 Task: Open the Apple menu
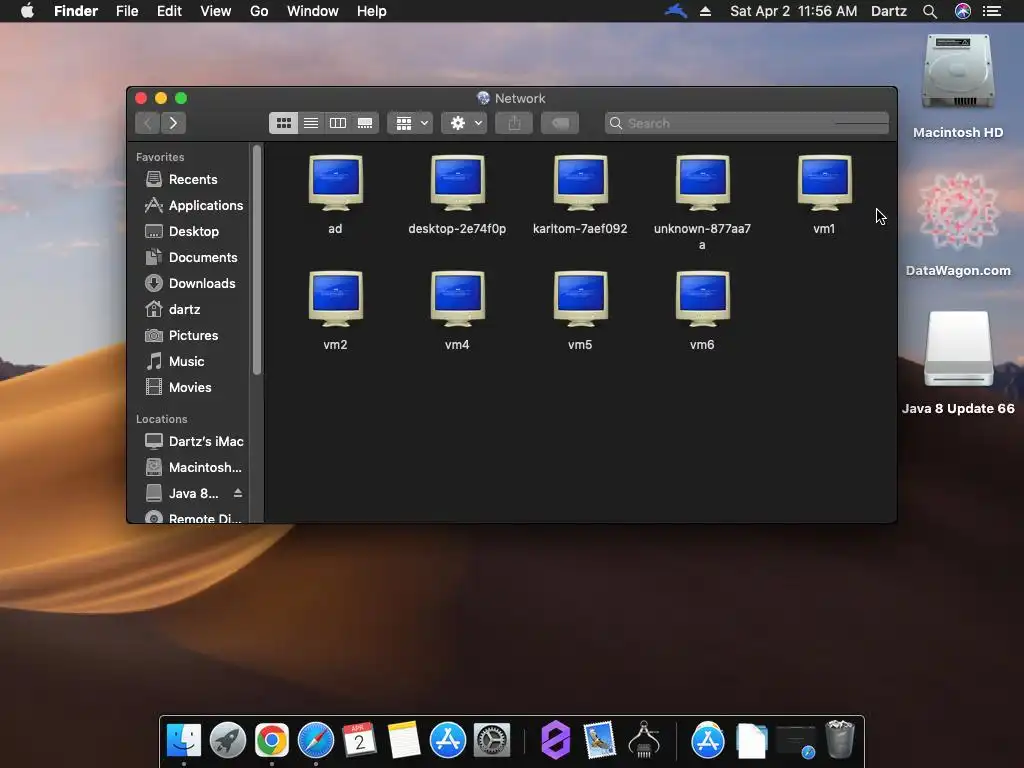coord(27,11)
